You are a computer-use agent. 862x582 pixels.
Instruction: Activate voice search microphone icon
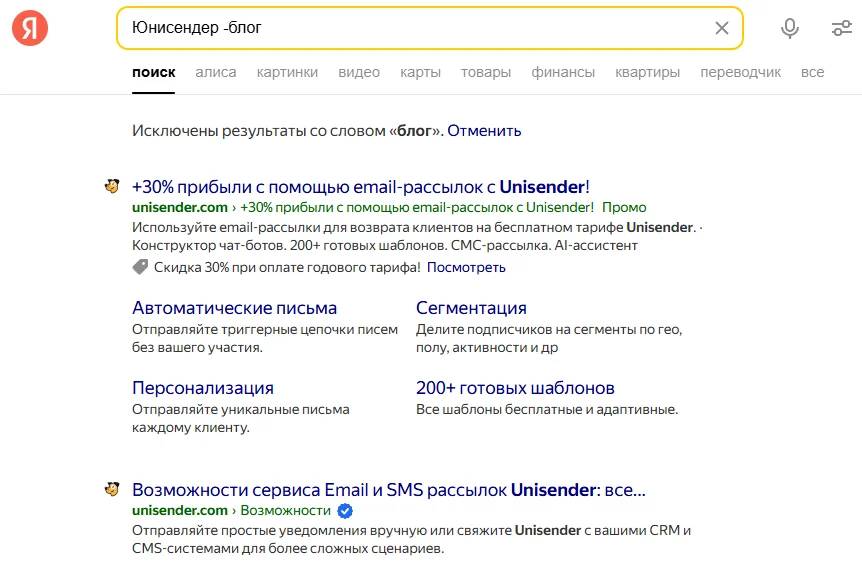point(790,28)
